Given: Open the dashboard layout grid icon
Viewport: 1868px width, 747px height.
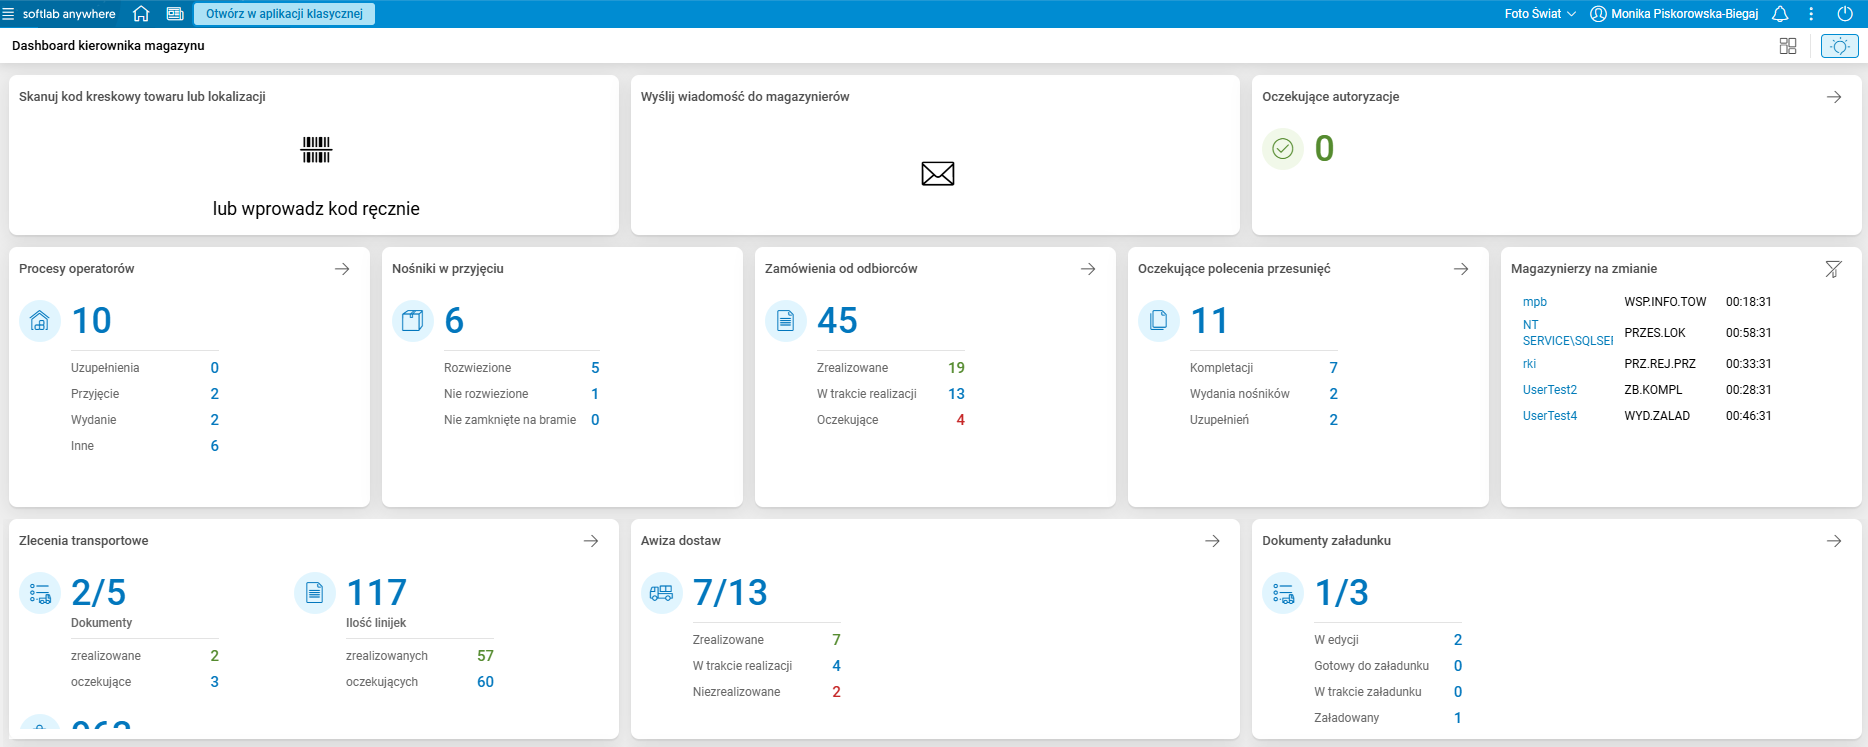Looking at the screenshot, I should coord(1788,46).
